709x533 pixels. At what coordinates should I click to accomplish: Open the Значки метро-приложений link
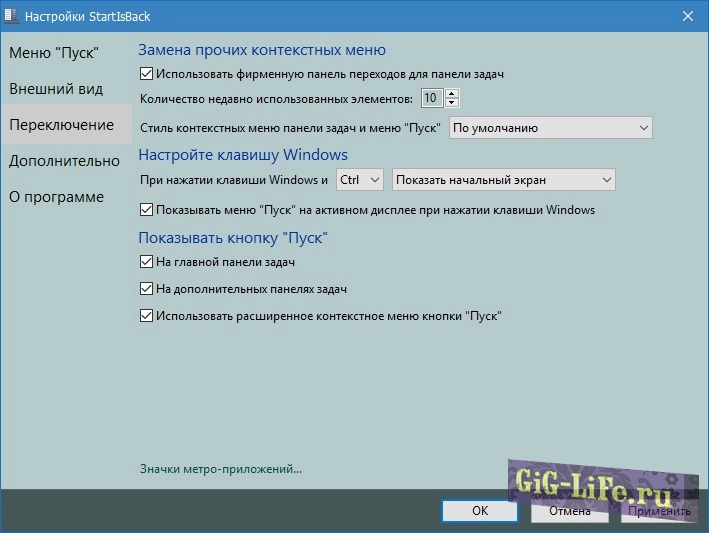pyautogui.click(x=221, y=468)
